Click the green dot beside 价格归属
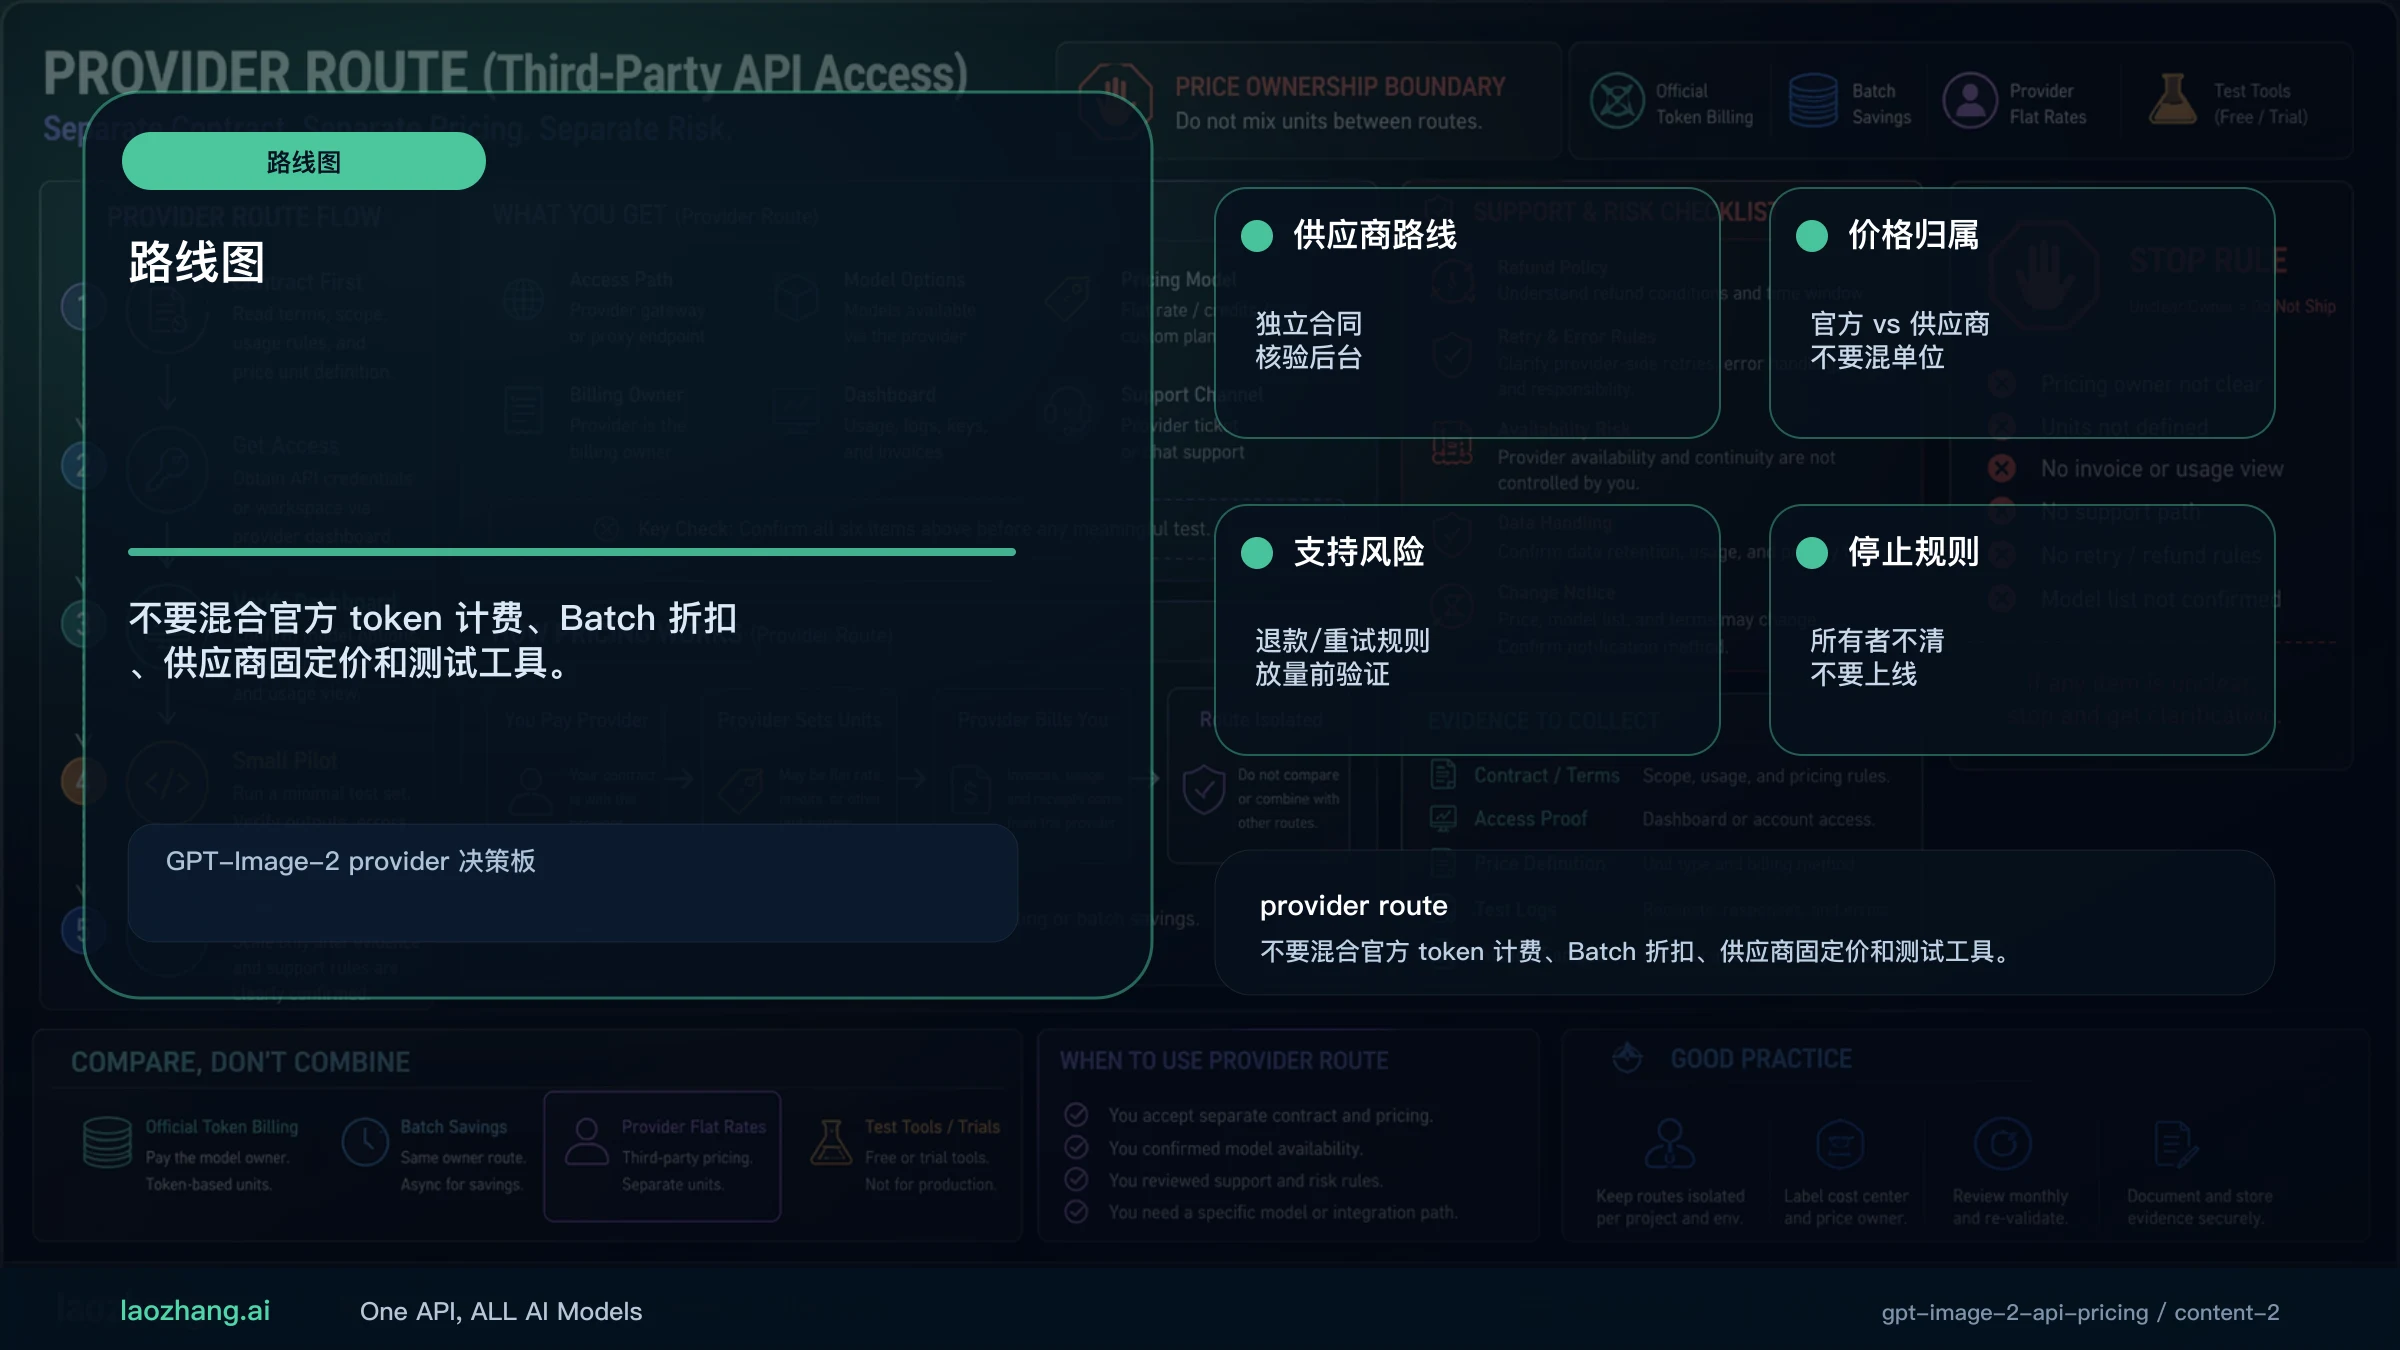 (1812, 236)
